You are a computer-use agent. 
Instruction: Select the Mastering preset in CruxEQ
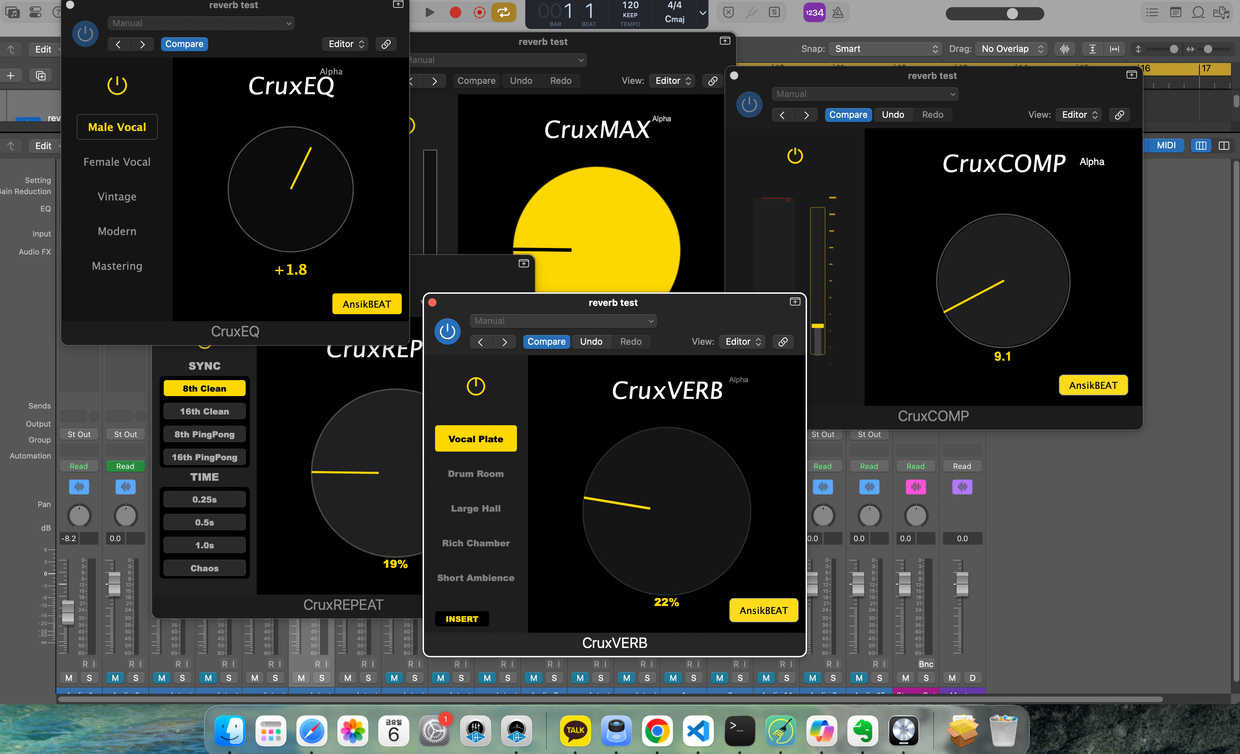tap(117, 266)
